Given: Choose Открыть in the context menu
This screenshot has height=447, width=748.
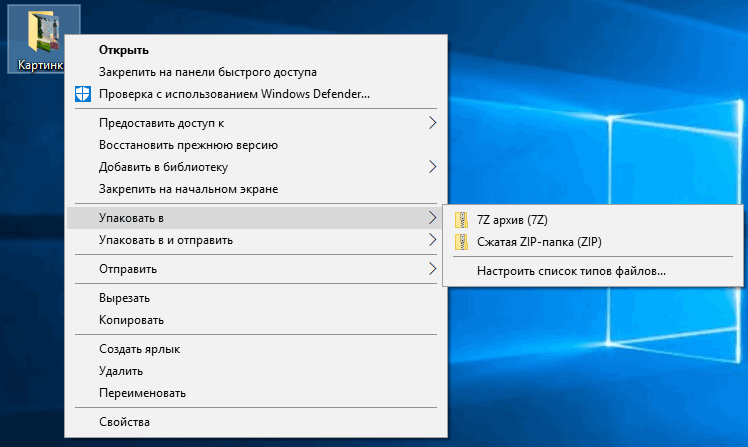Looking at the screenshot, I should (x=256, y=50).
